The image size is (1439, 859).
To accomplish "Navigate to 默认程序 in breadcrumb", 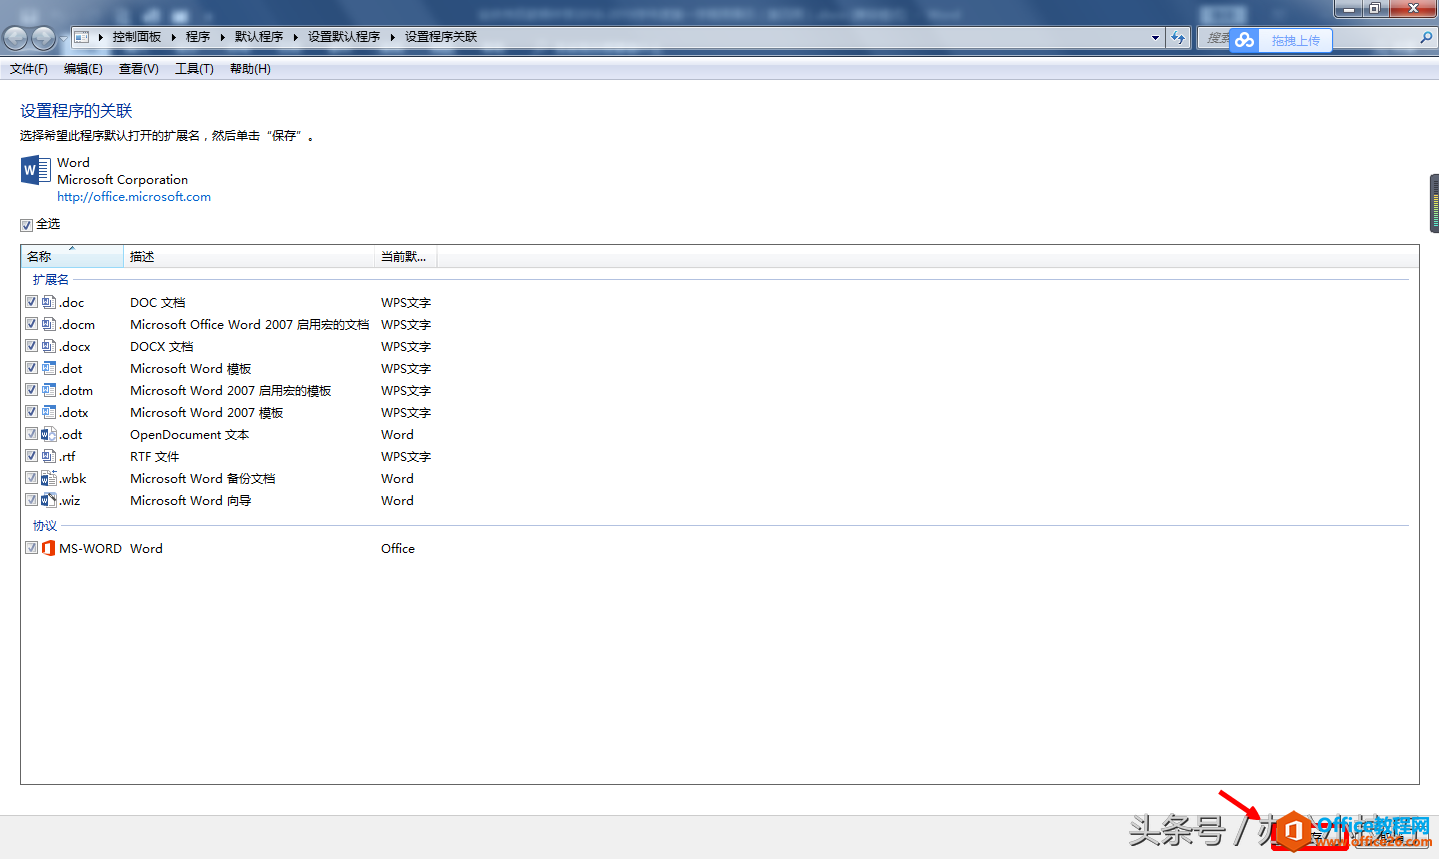I will (x=259, y=37).
